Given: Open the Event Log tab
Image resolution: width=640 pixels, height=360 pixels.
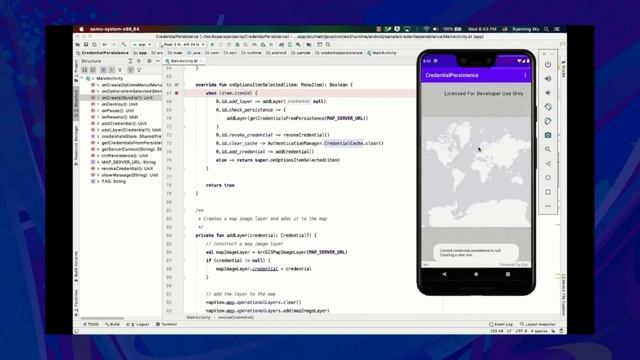Looking at the screenshot, I should pos(501,324).
